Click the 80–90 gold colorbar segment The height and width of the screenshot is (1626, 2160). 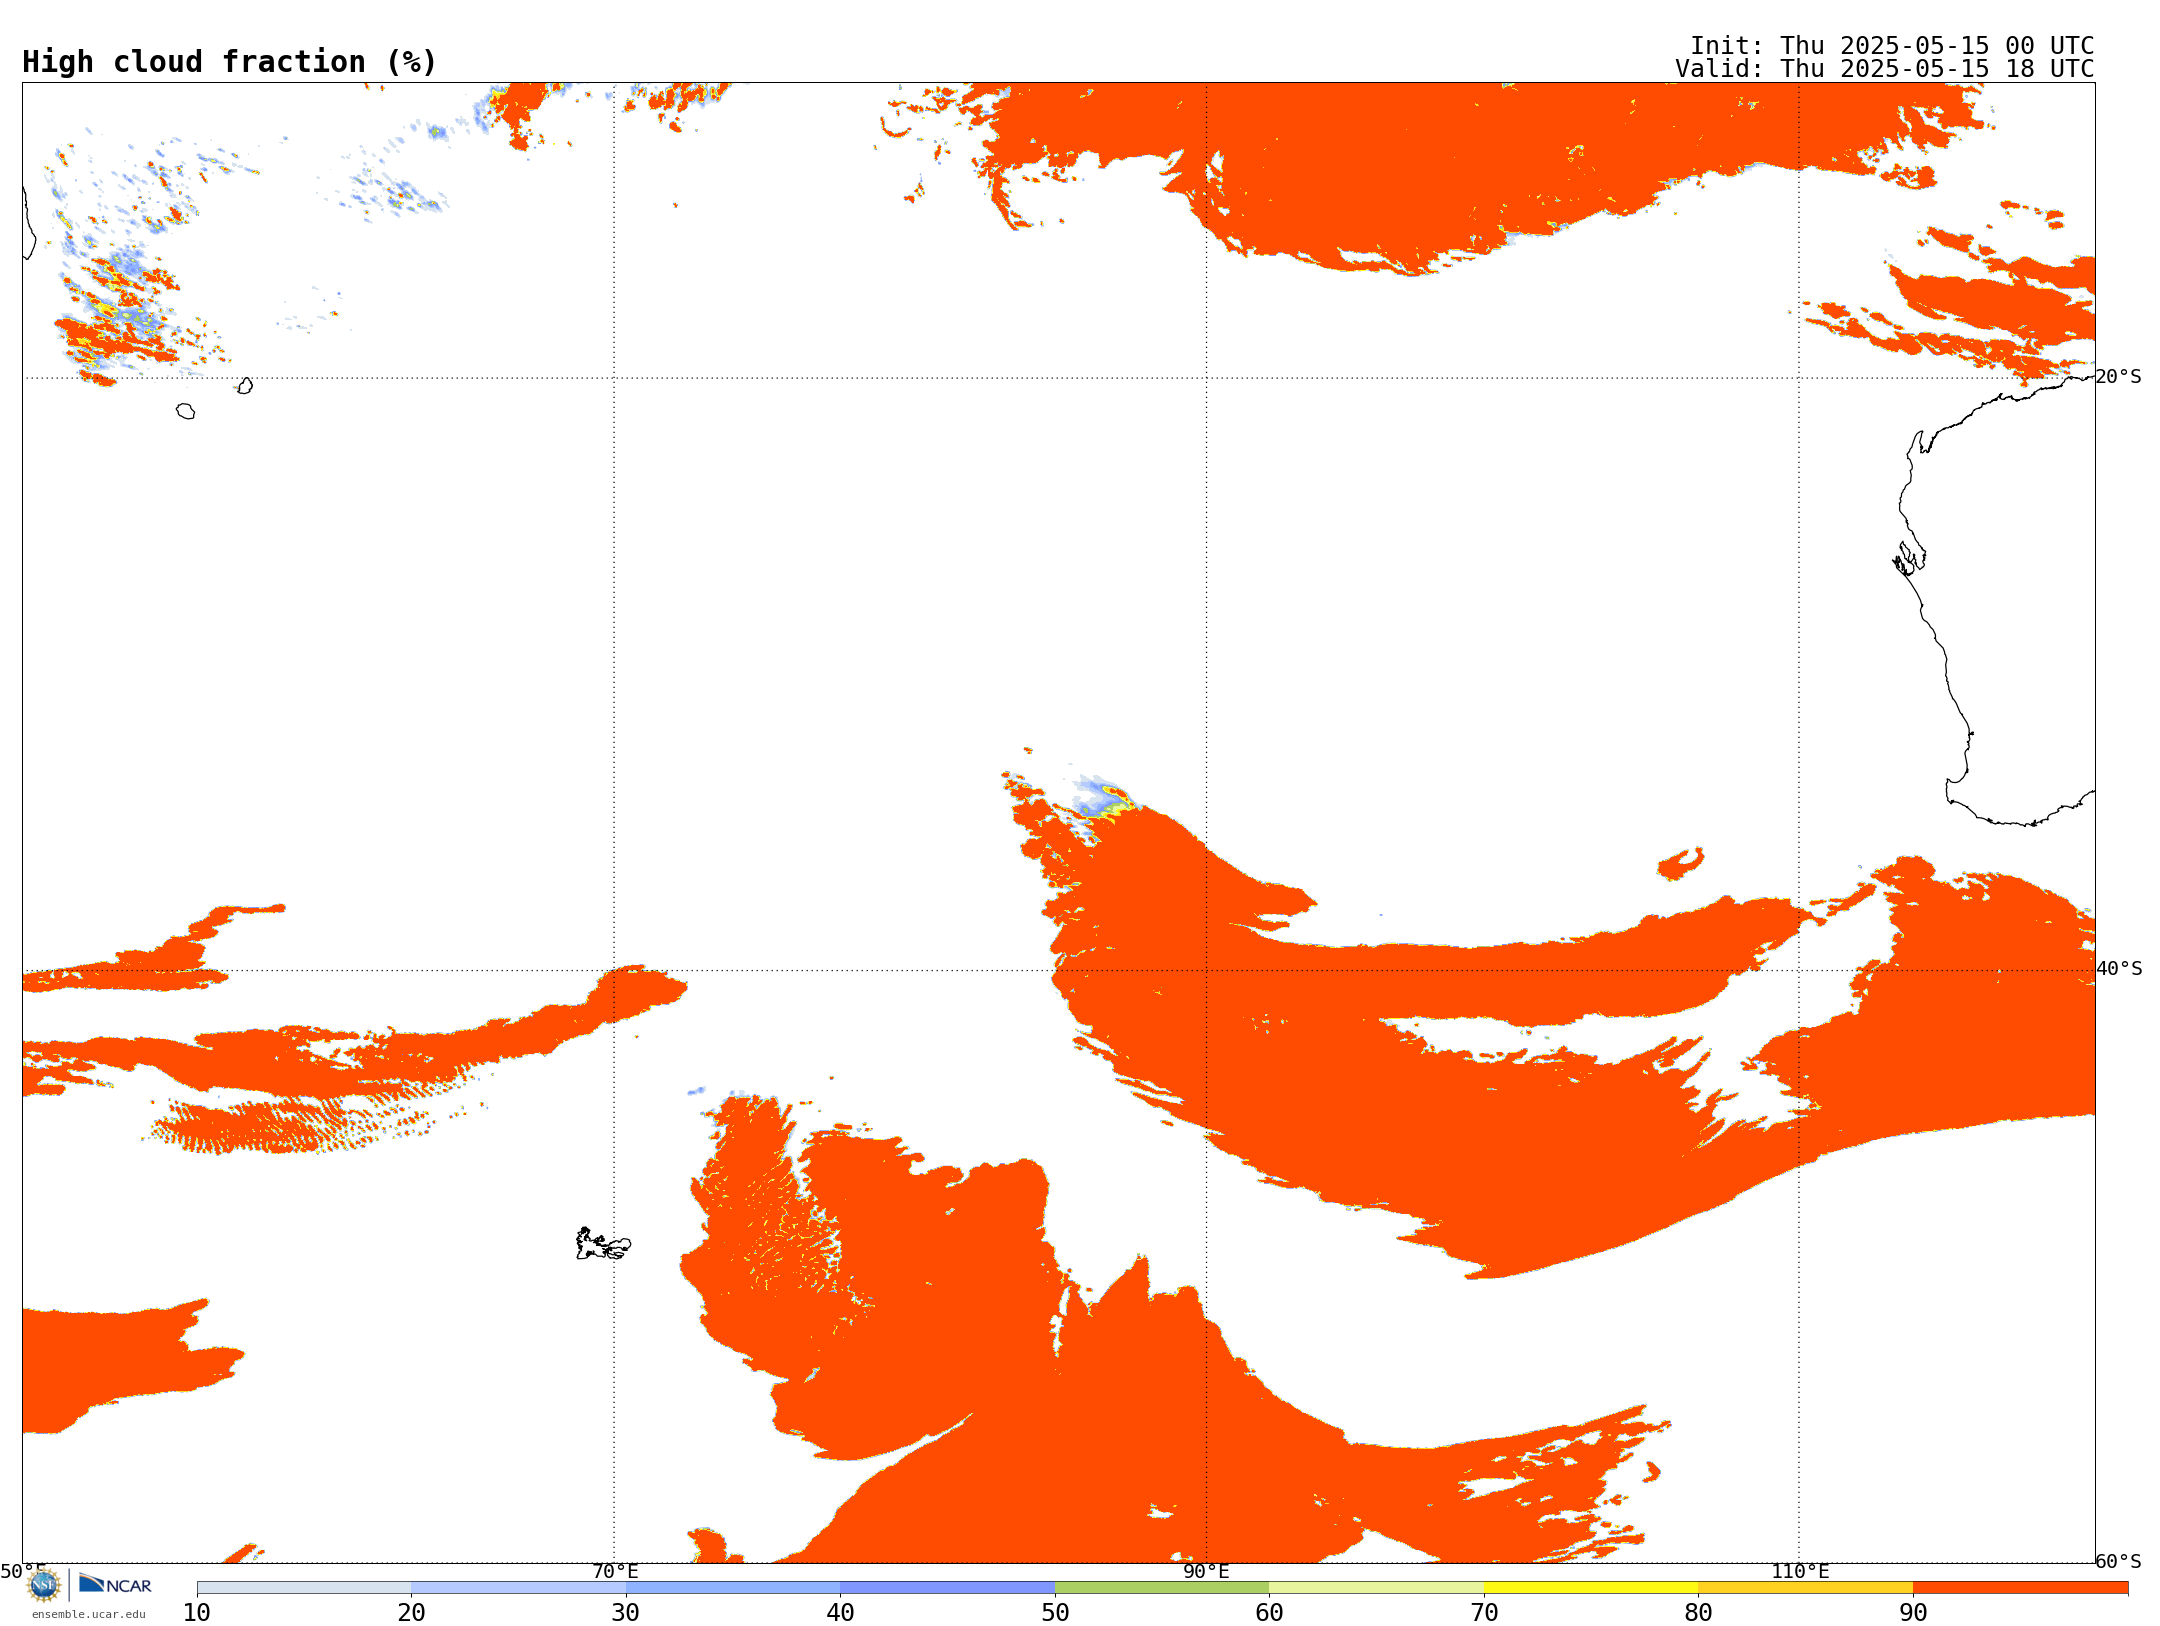[x=1805, y=1588]
